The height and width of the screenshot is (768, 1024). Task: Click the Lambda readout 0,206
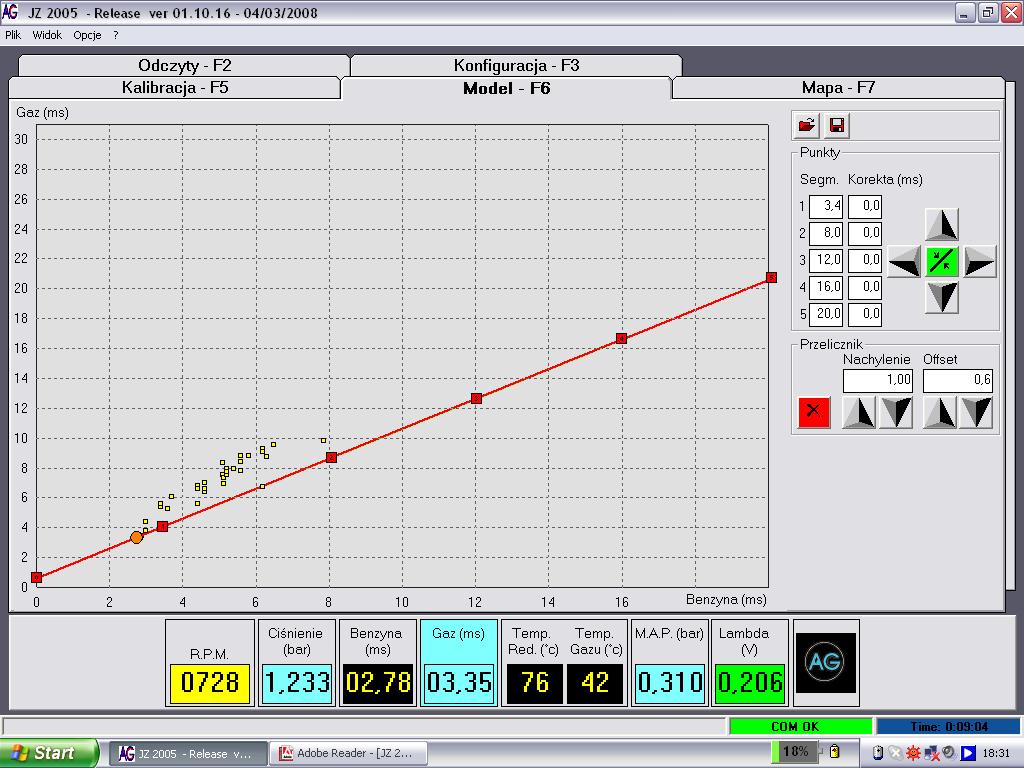tap(750, 683)
